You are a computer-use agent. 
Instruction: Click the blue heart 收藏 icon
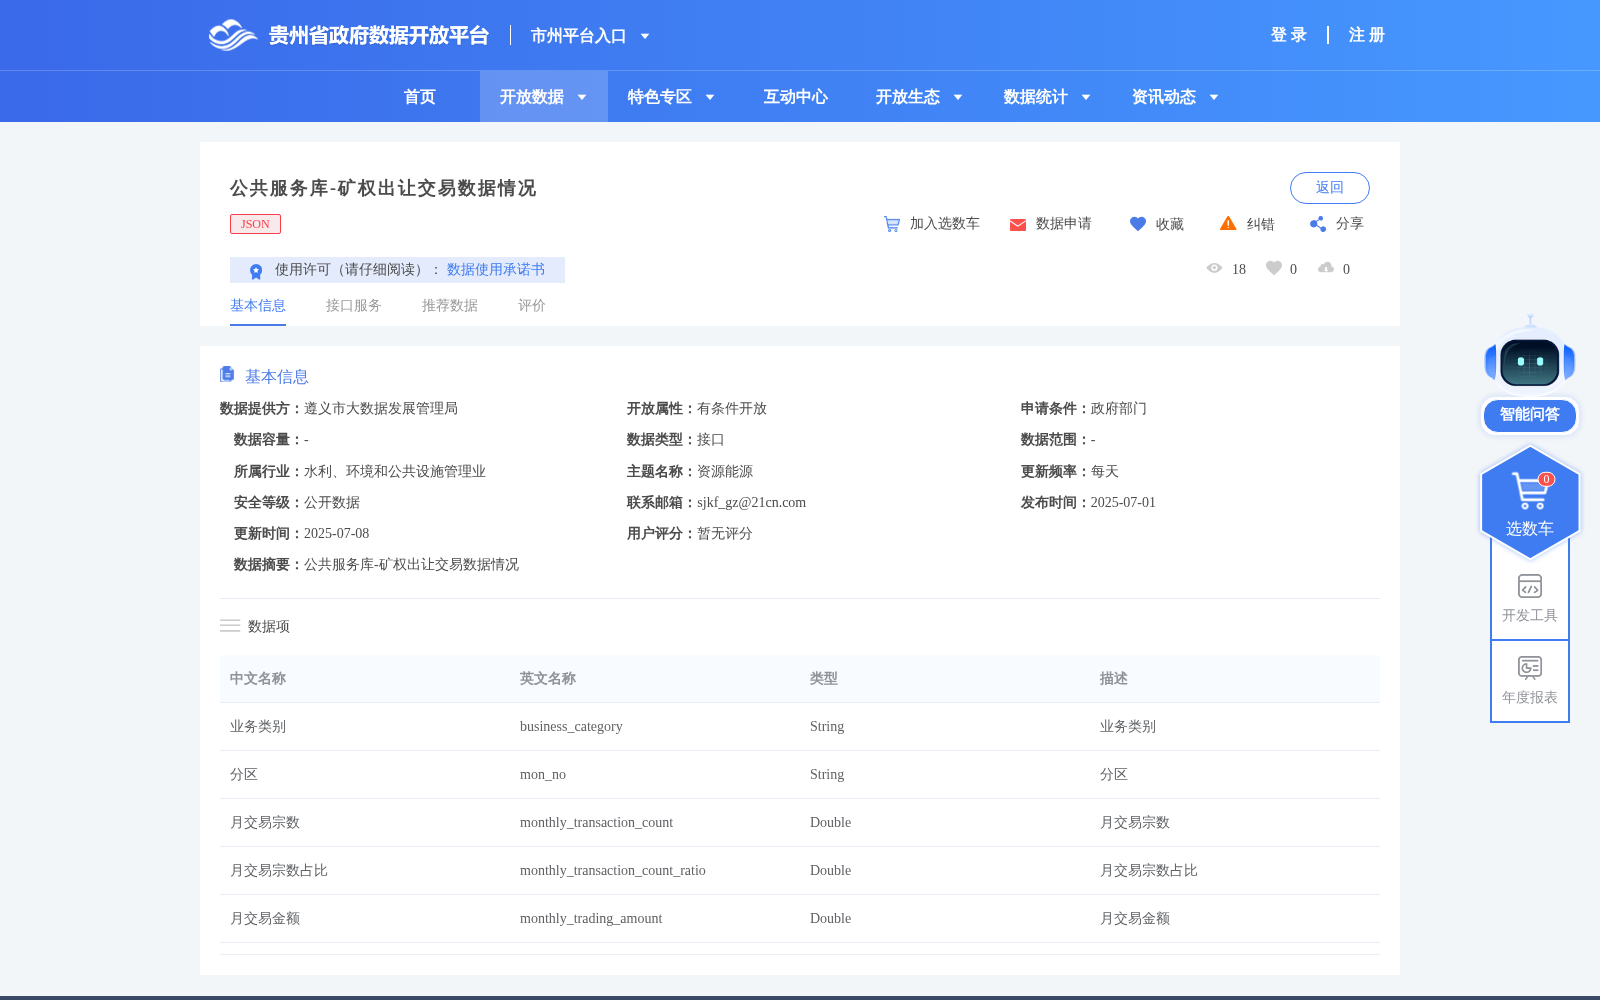[x=1138, y=224]
